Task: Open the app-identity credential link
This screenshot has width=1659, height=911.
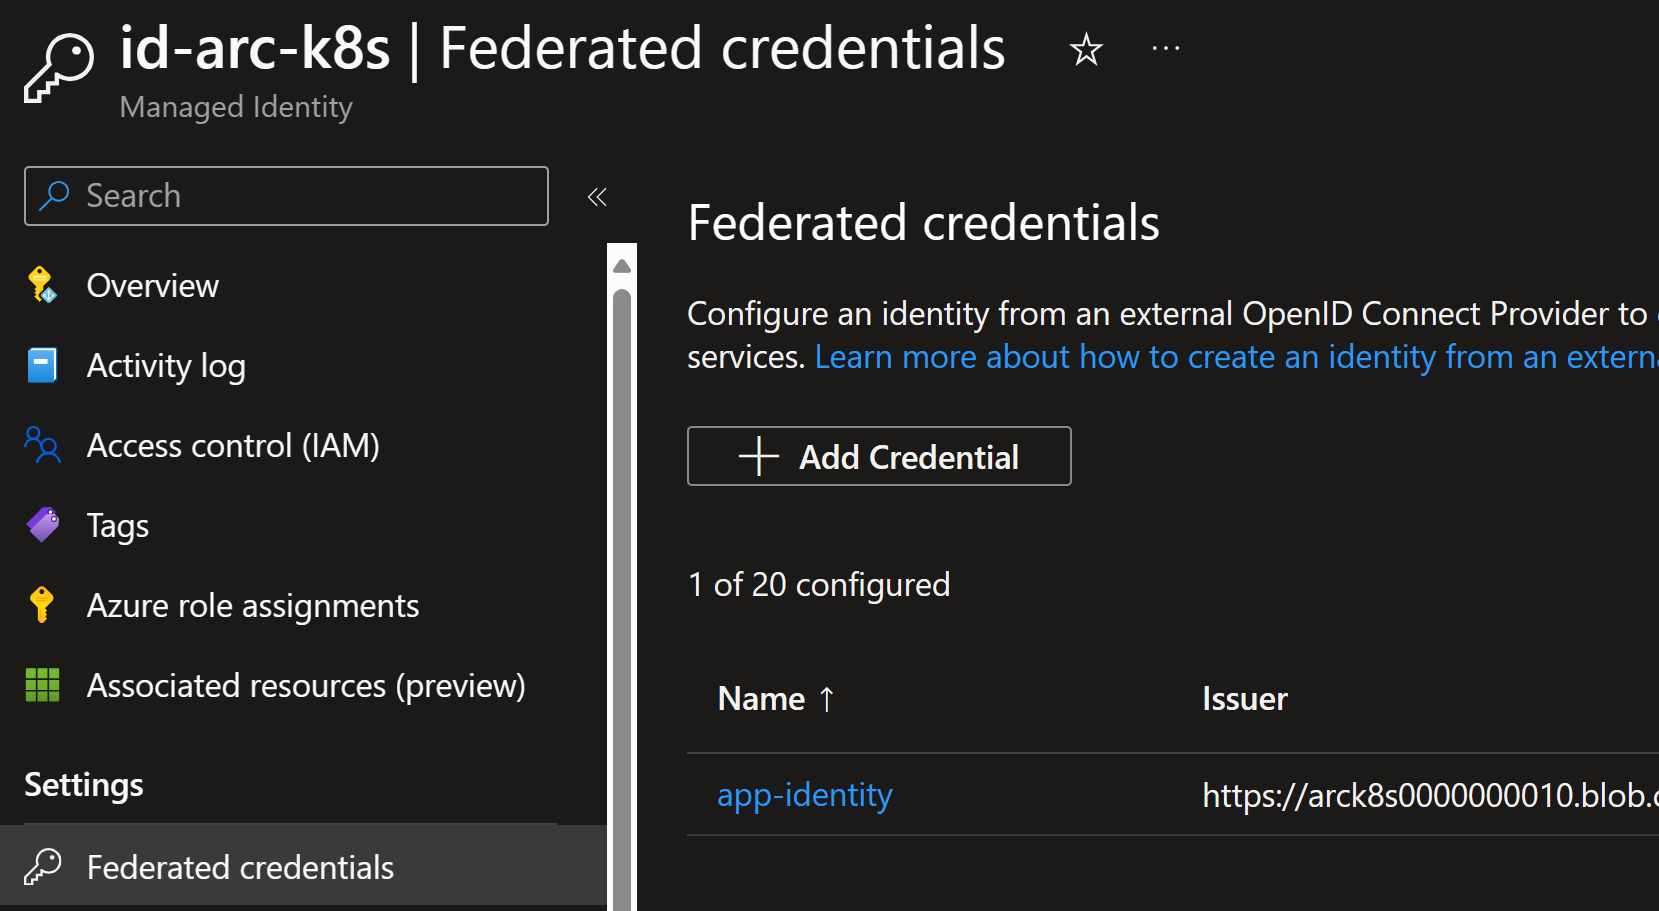Action: click(805, 795)
